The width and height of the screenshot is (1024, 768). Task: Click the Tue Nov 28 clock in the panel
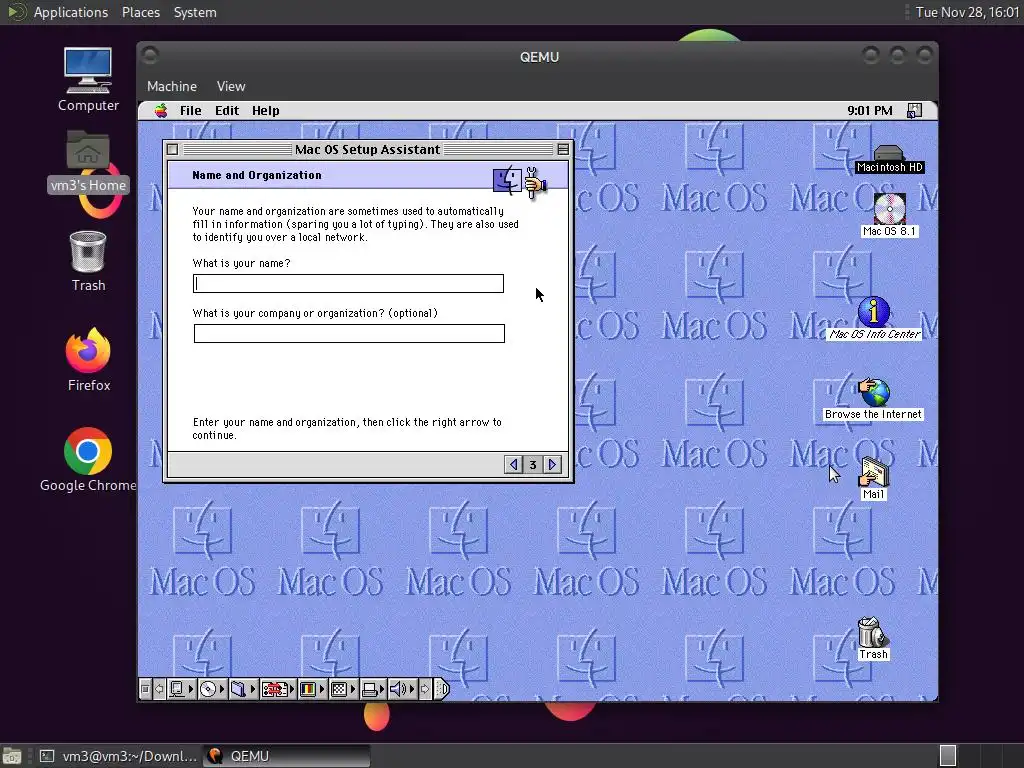[x=967, y=12]
